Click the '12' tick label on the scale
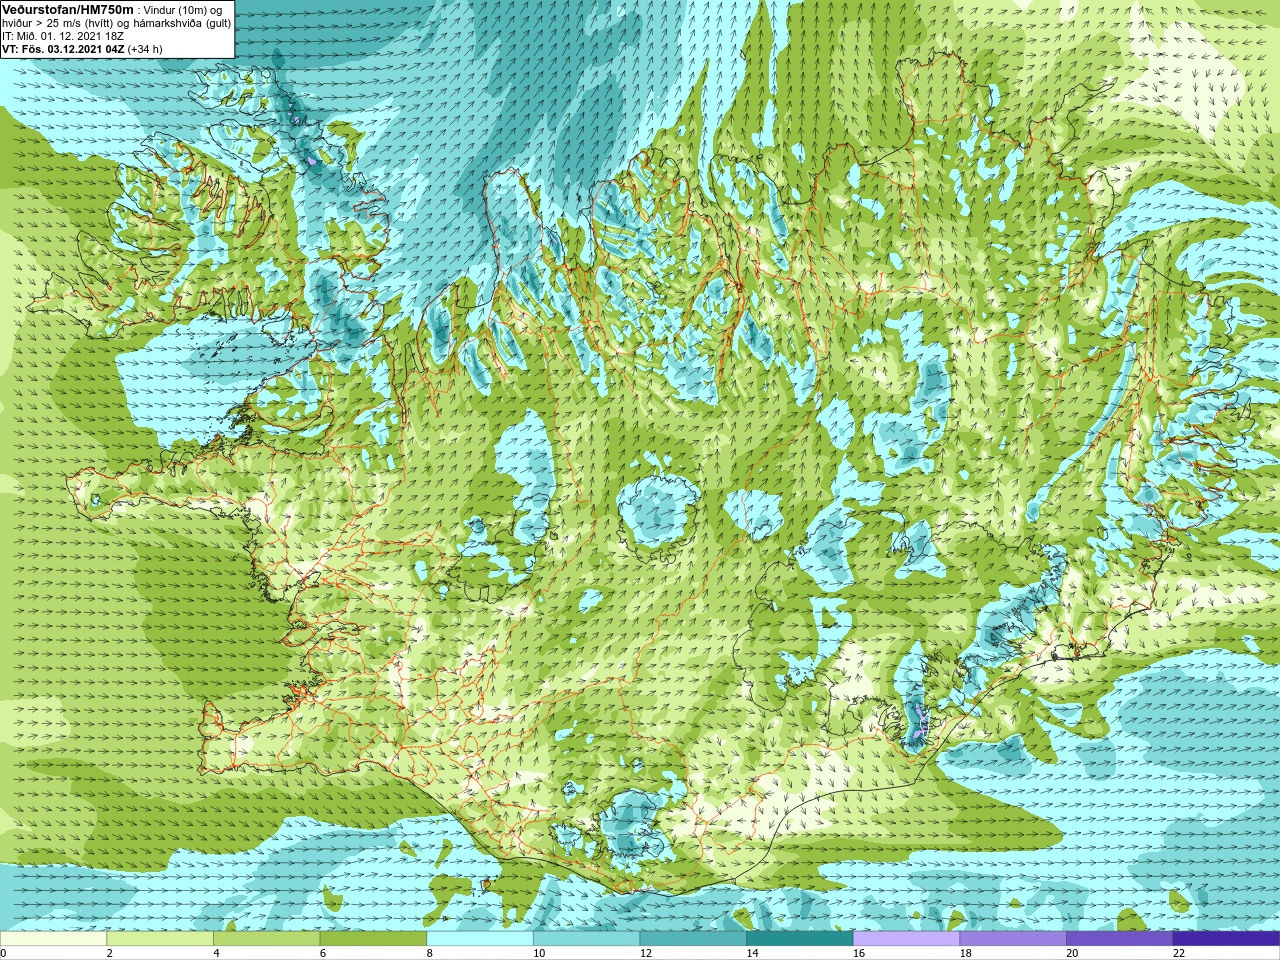This screenshot has width=1280, height=960. point(646,954)
